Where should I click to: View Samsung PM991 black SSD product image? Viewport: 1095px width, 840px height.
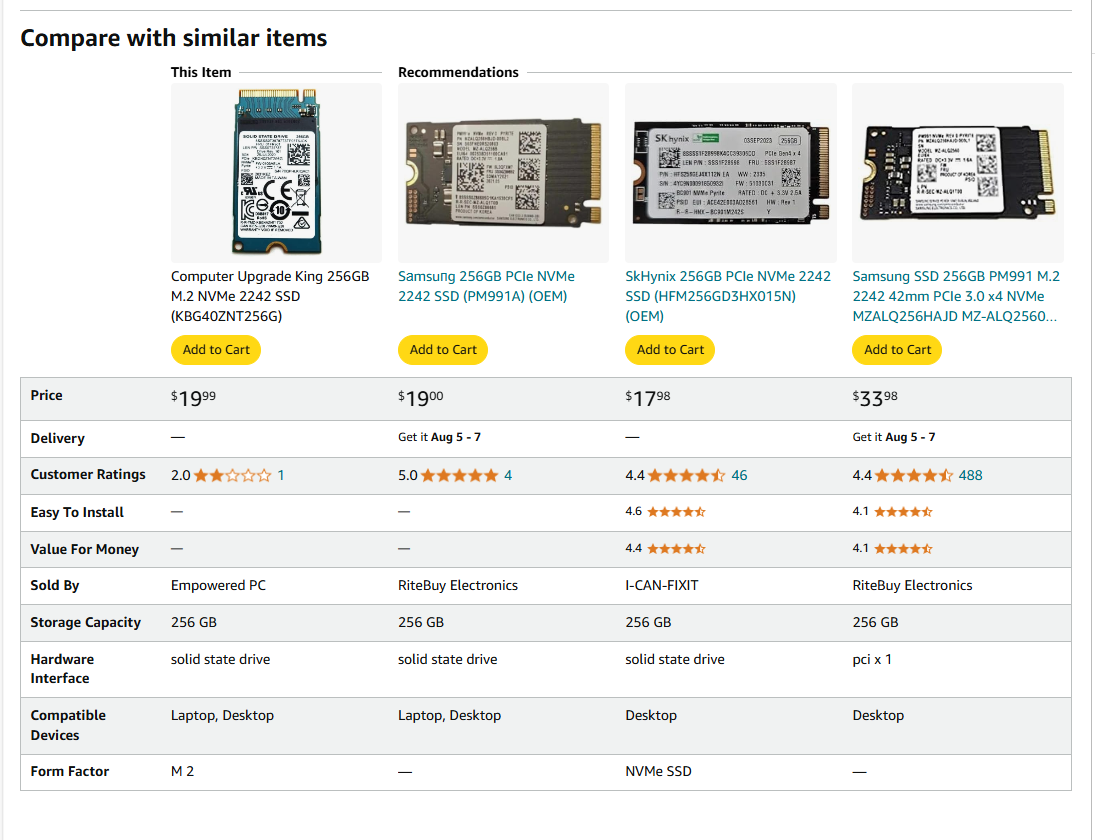point(958,172)
